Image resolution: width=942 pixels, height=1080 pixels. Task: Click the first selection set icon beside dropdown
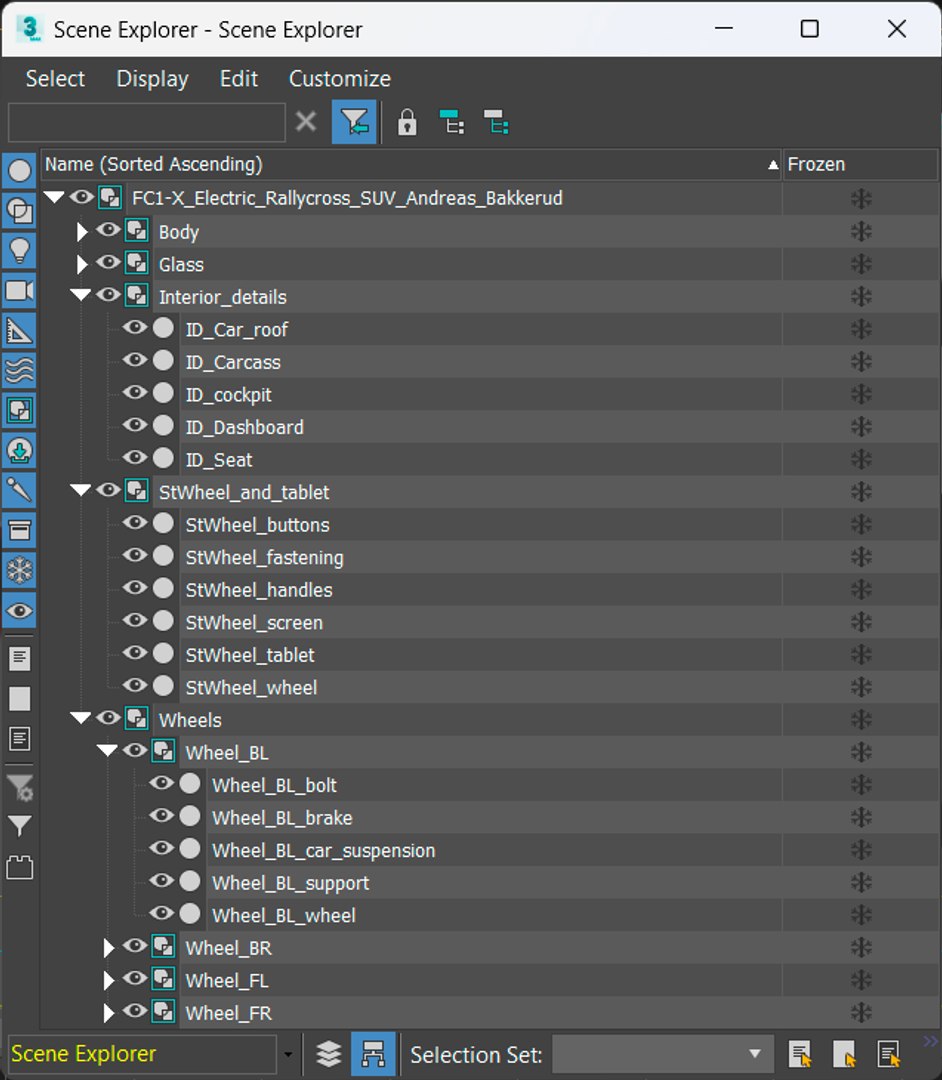[799, 1054]
